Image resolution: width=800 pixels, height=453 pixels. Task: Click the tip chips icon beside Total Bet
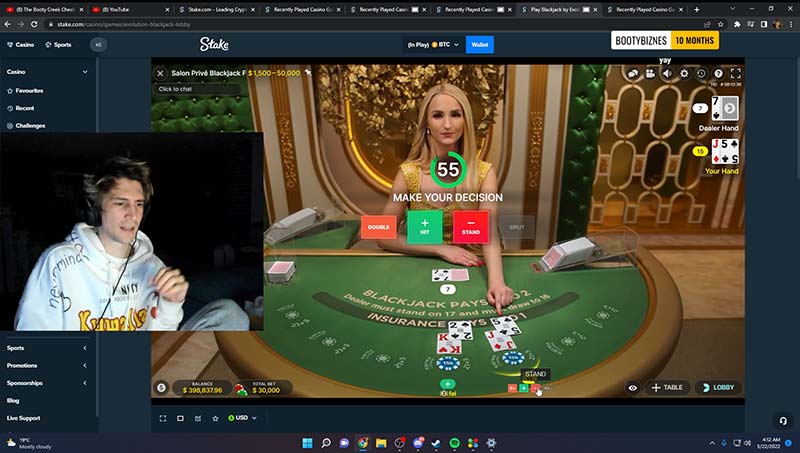241,390
